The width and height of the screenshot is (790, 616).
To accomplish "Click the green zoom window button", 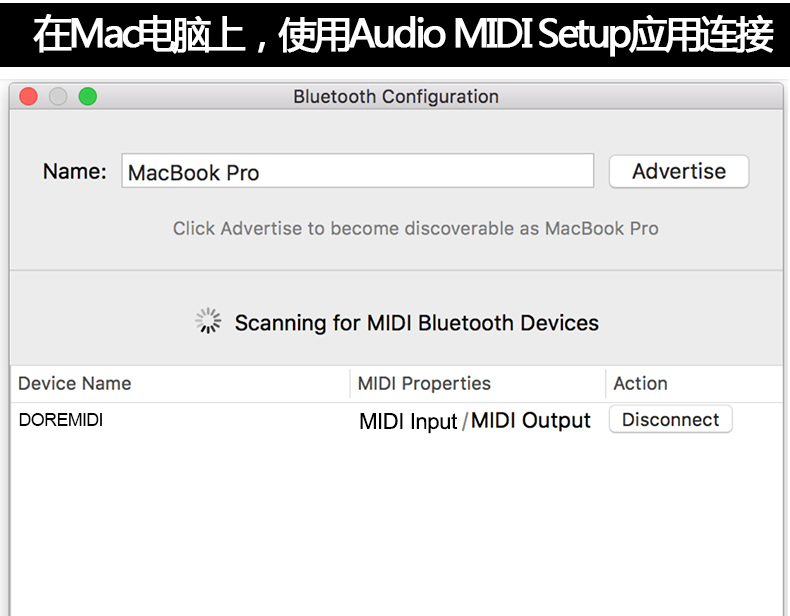I will 88,96.
